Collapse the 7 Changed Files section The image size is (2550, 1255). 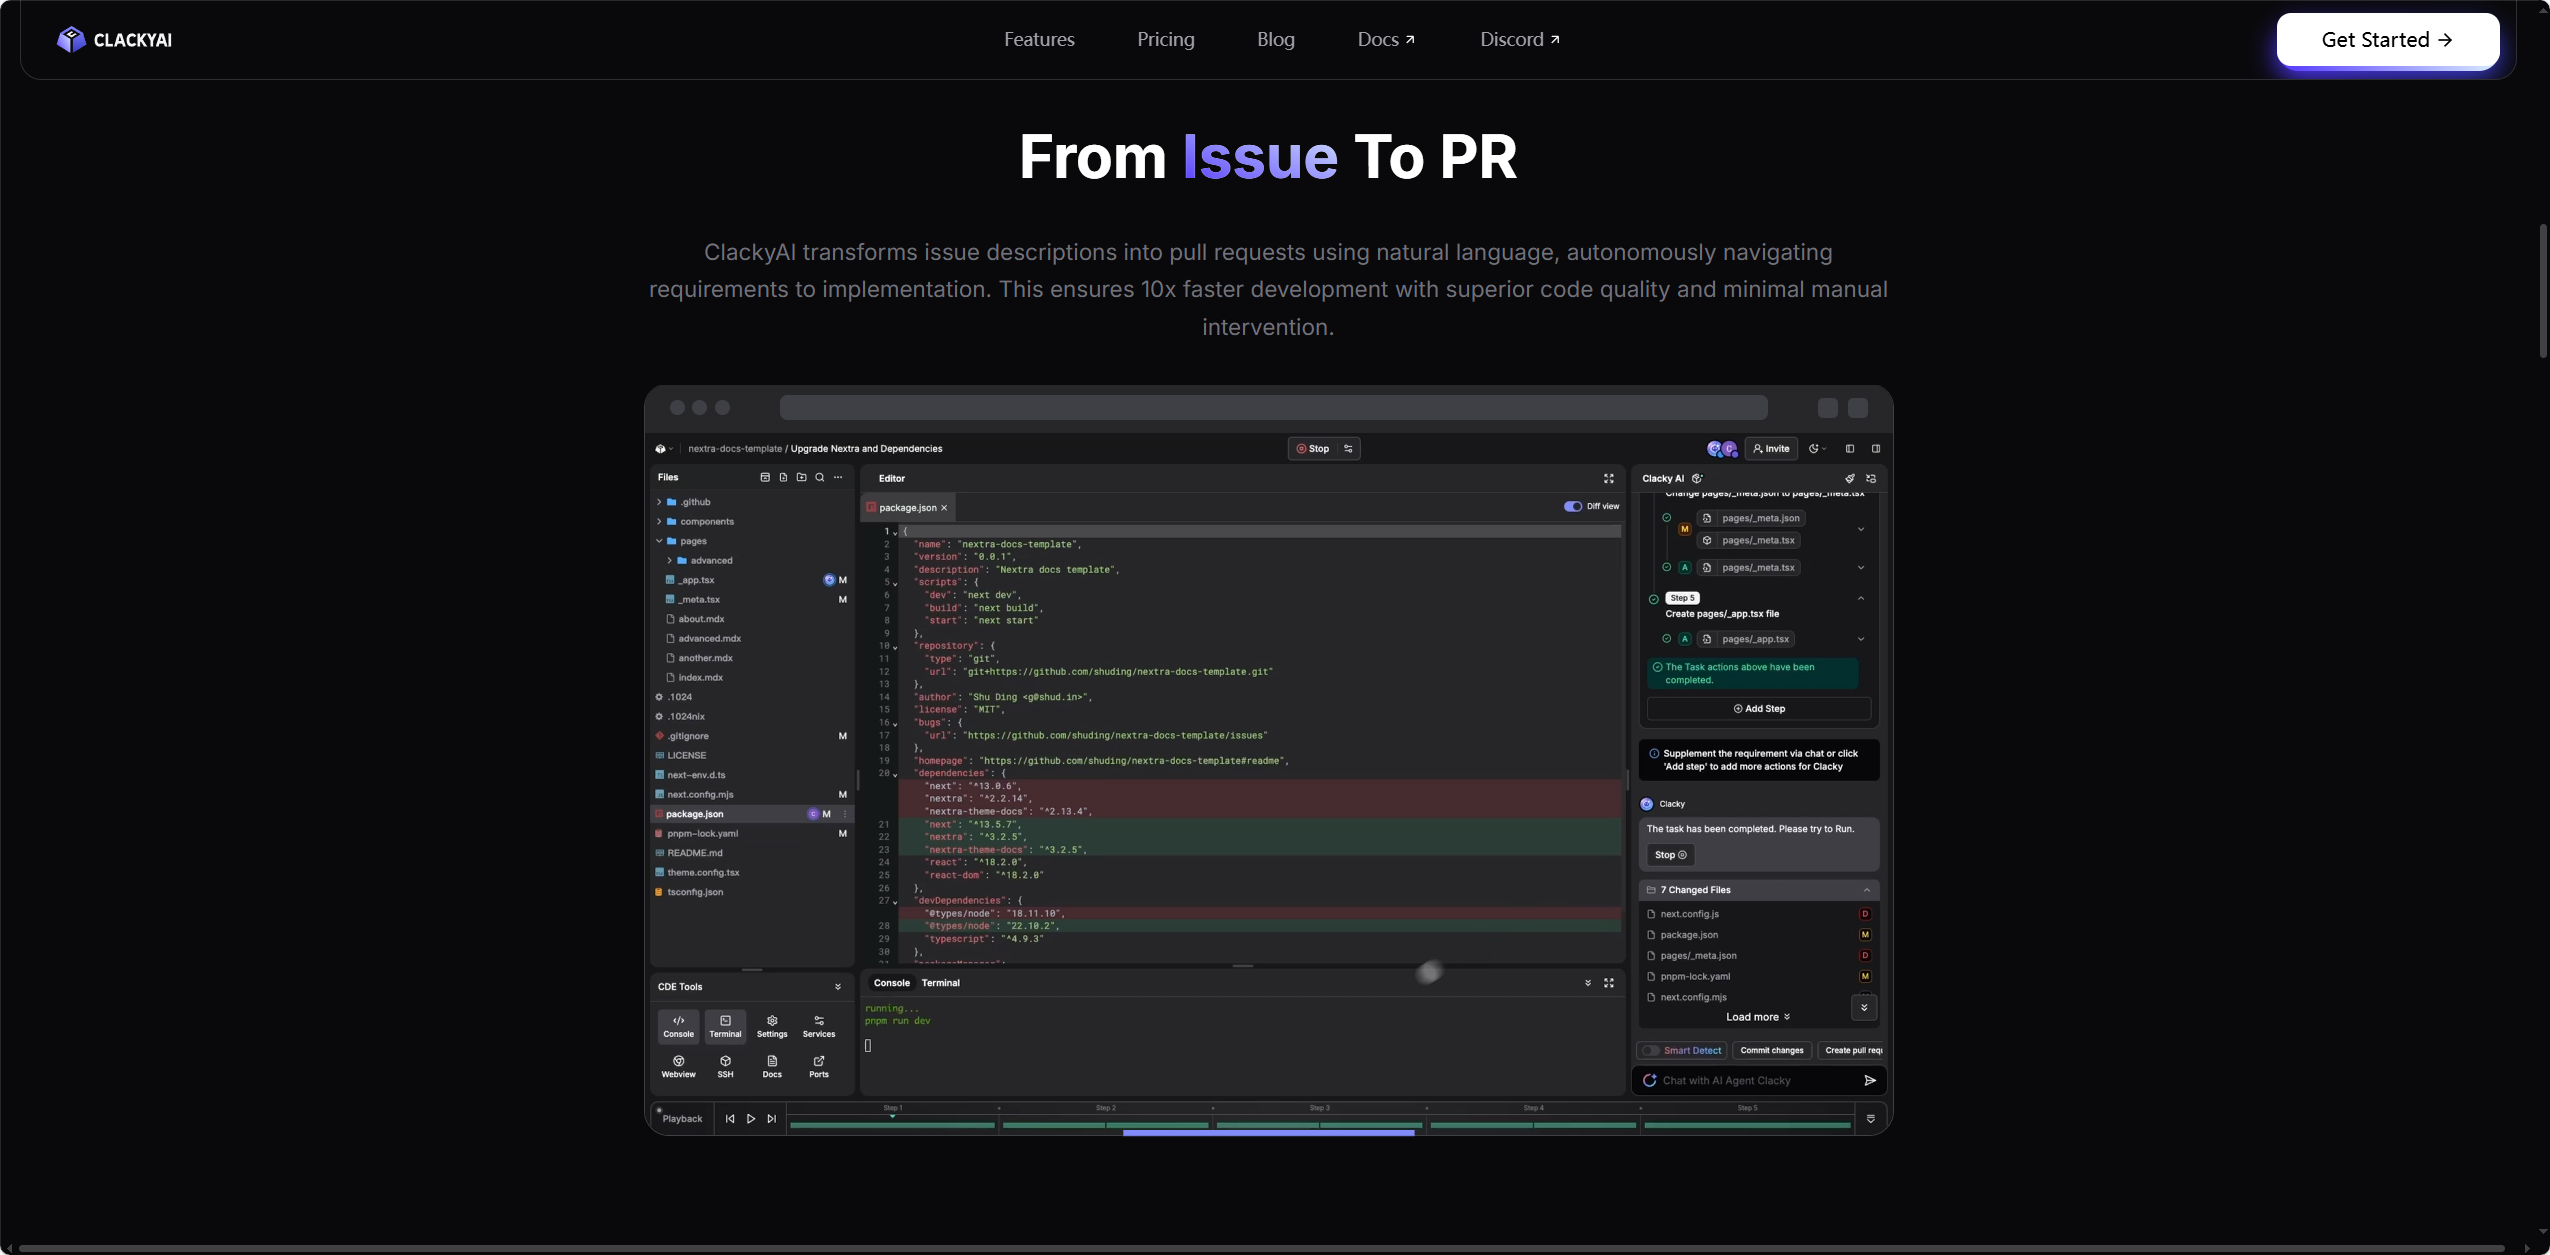pyautogui.click(x=1866, y=890)
